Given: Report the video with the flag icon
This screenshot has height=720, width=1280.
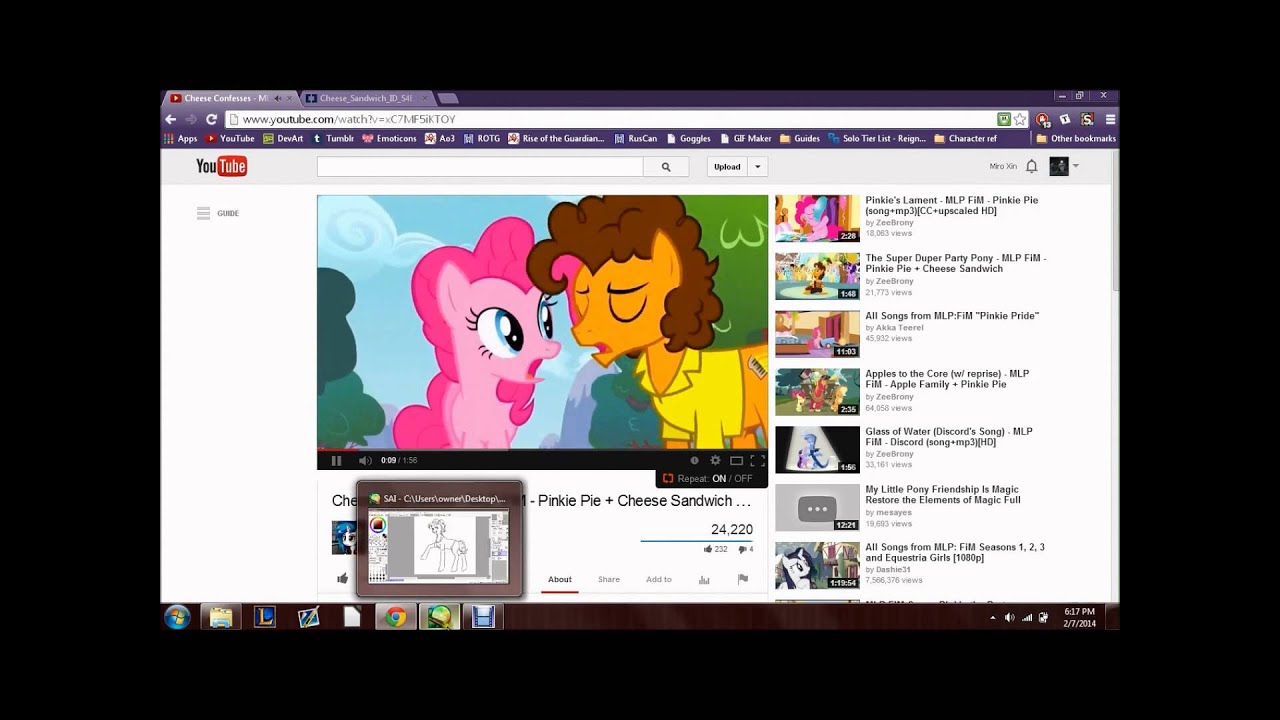Looking at the screenshot, I should click(743, 579).
